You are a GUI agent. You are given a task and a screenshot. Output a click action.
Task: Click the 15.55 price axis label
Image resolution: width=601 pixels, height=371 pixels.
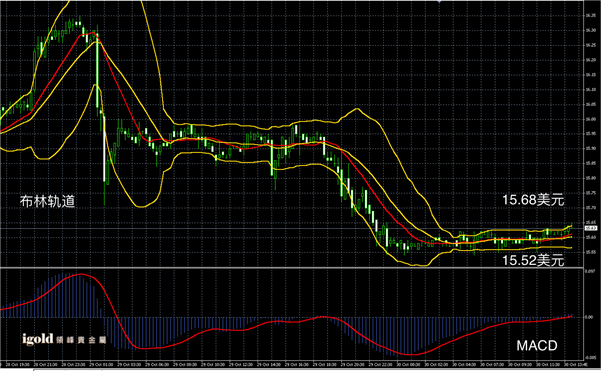(x=590, y=252)
